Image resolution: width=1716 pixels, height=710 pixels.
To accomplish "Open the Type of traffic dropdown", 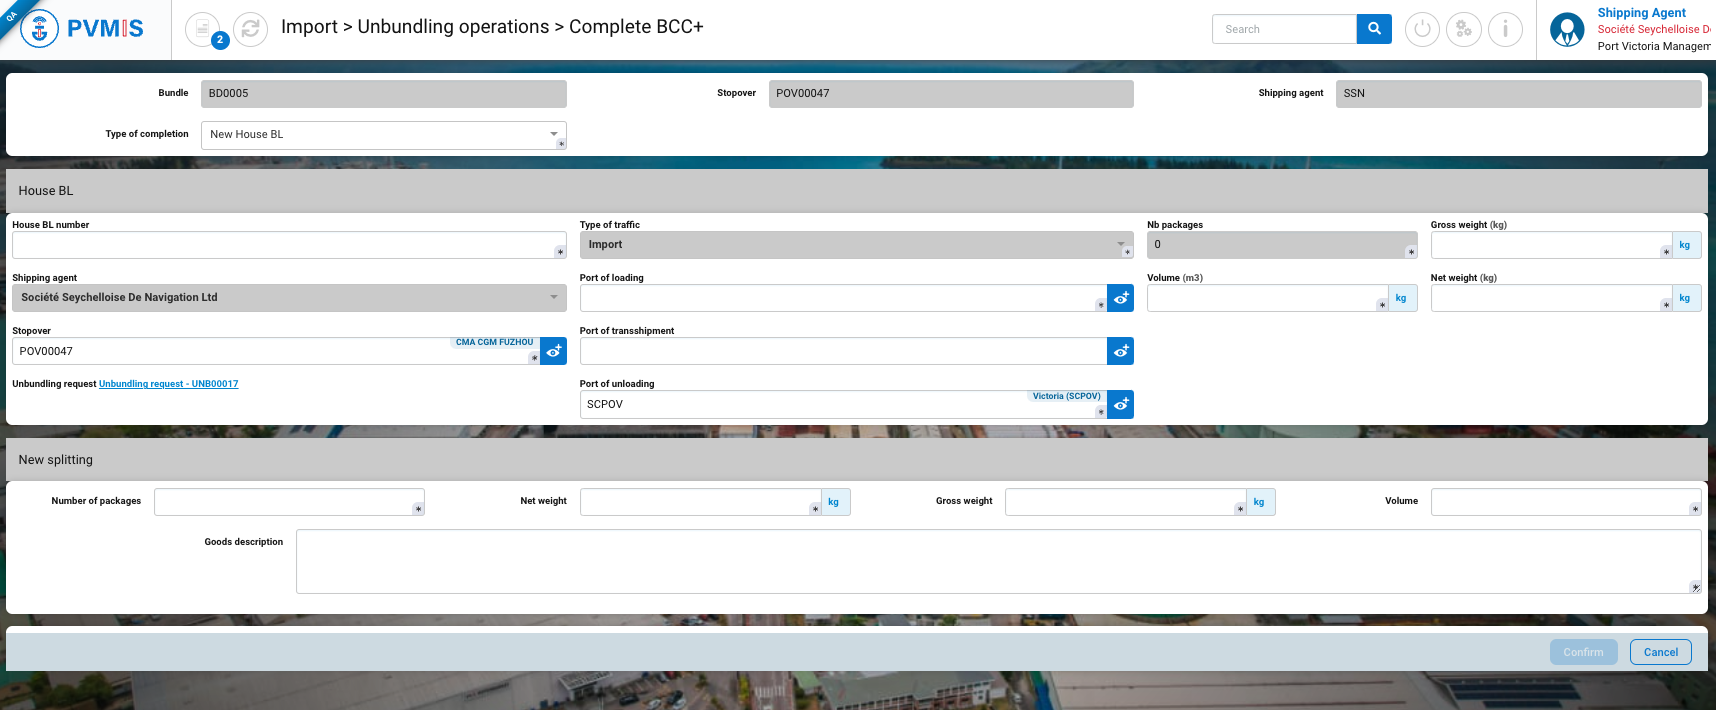I will tap(1120, 244).
